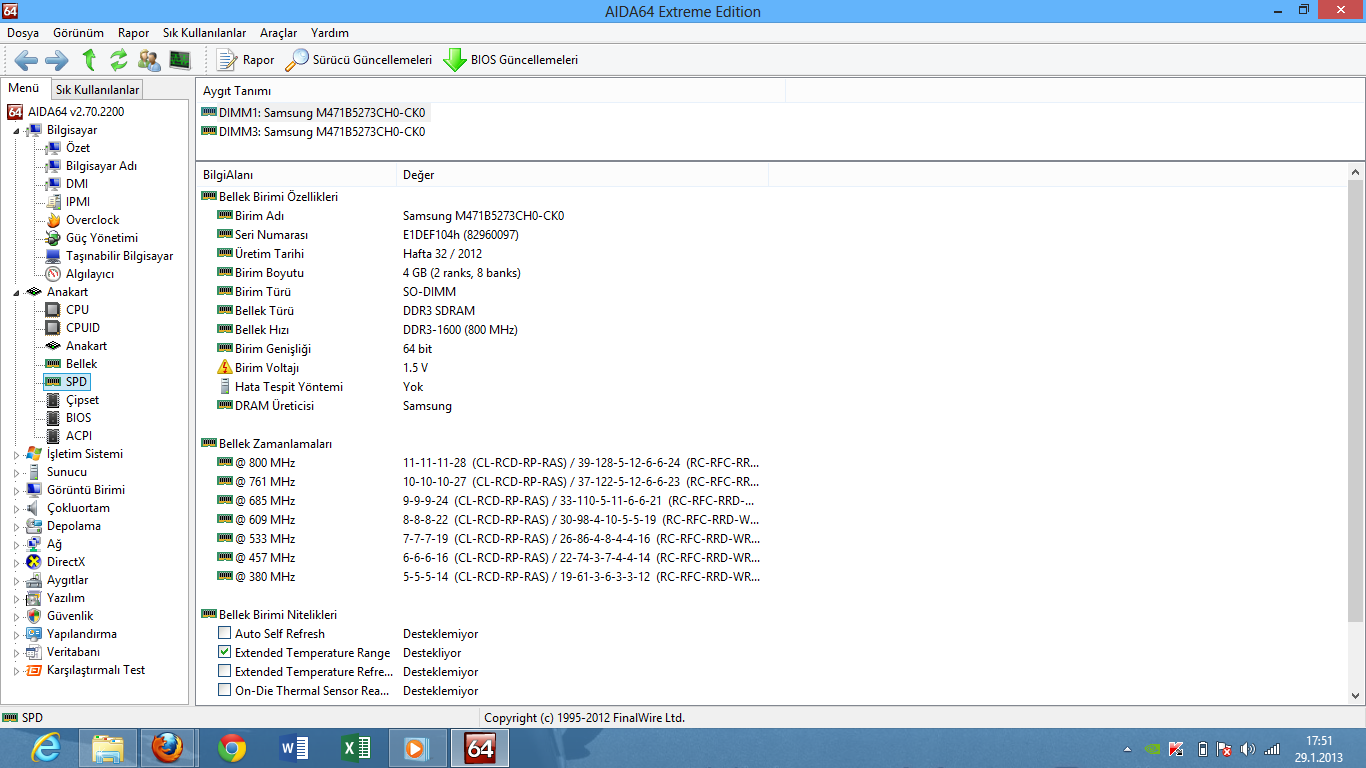Click the Yazılım tree icon

coord(34,598)
